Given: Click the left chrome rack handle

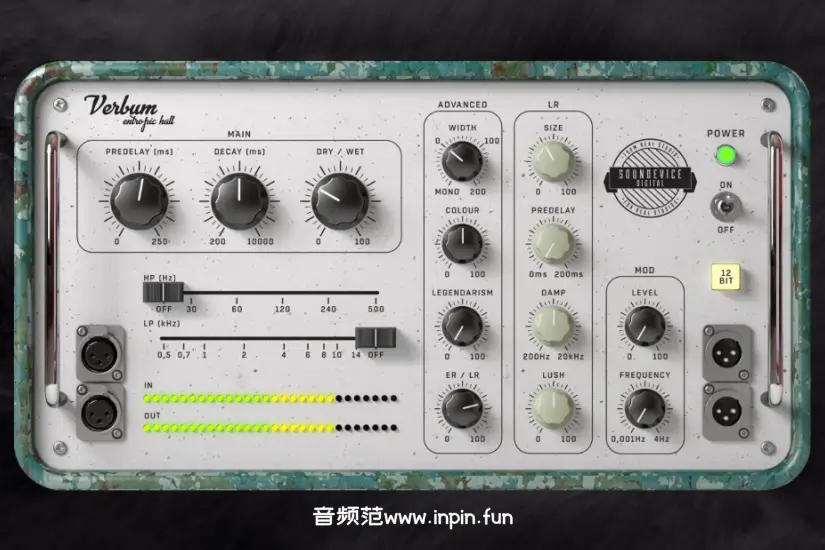Looking at the screenshot, I should [x=52, y=268].
